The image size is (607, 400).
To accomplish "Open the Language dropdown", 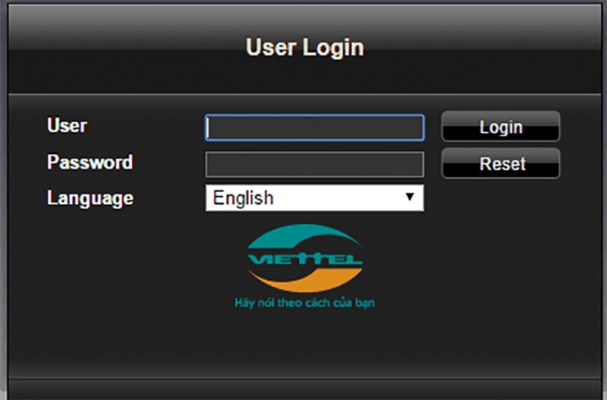I will [x=314, y=198].
